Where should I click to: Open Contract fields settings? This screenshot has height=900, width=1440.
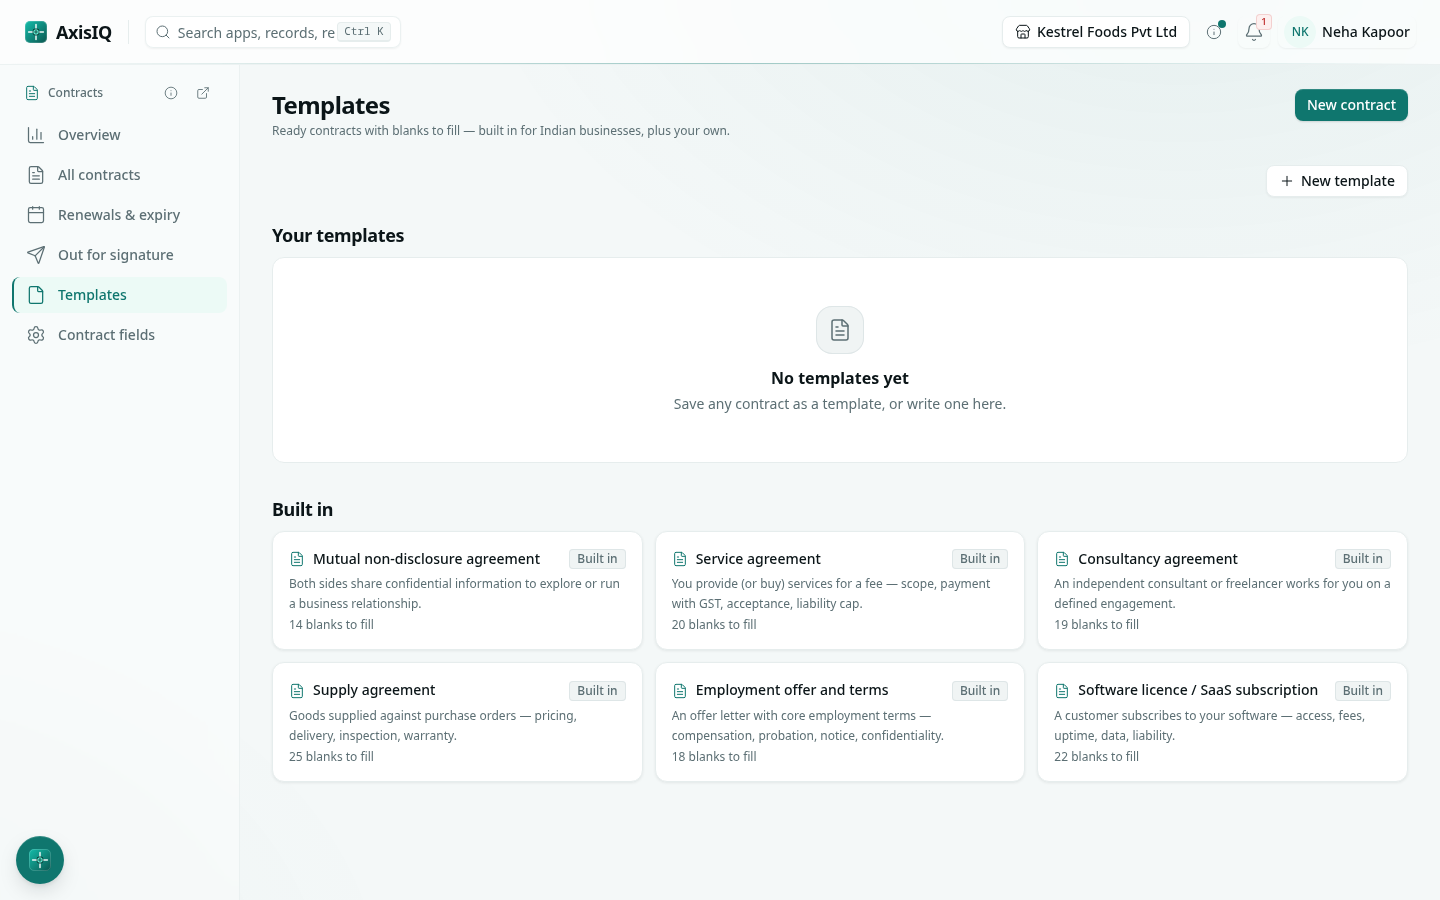pyautogui.click(x=120, y=335)
